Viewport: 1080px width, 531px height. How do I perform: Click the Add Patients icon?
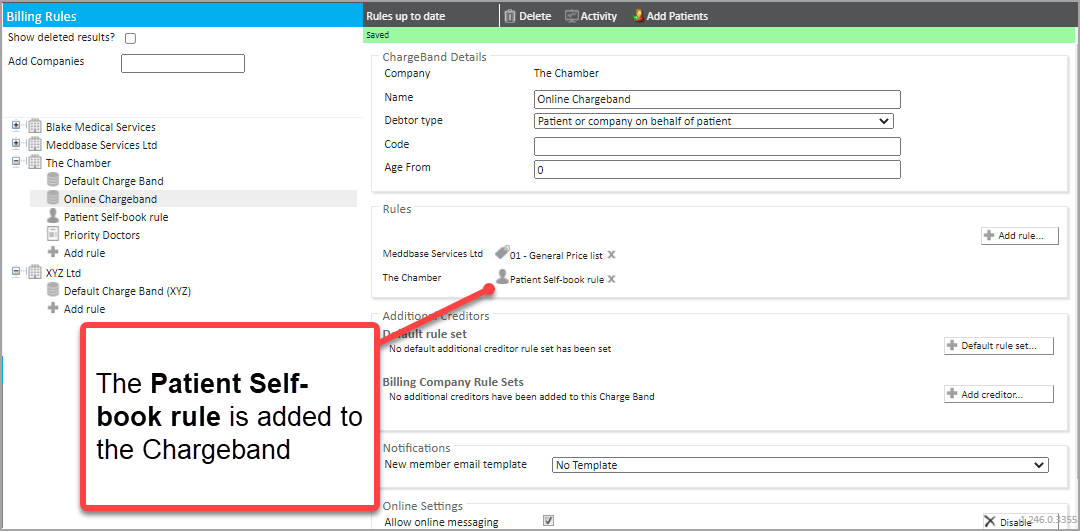[638, 16]
